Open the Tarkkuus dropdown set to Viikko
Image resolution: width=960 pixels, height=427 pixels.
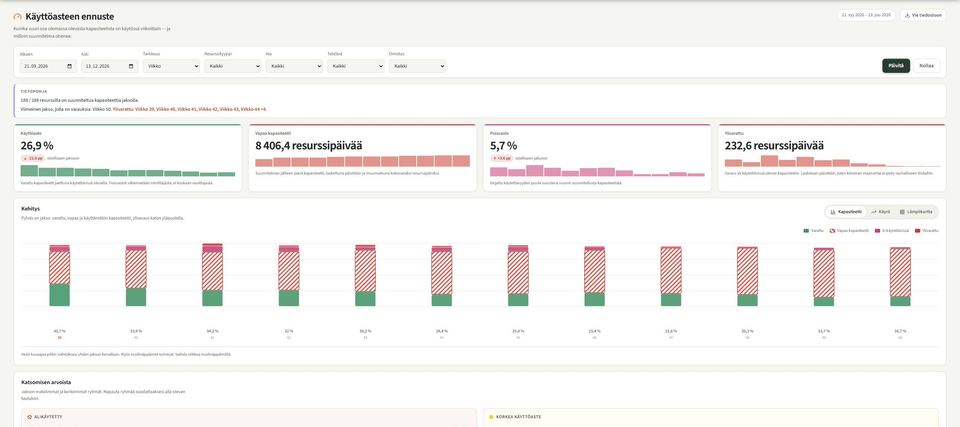tap(171, 66)
